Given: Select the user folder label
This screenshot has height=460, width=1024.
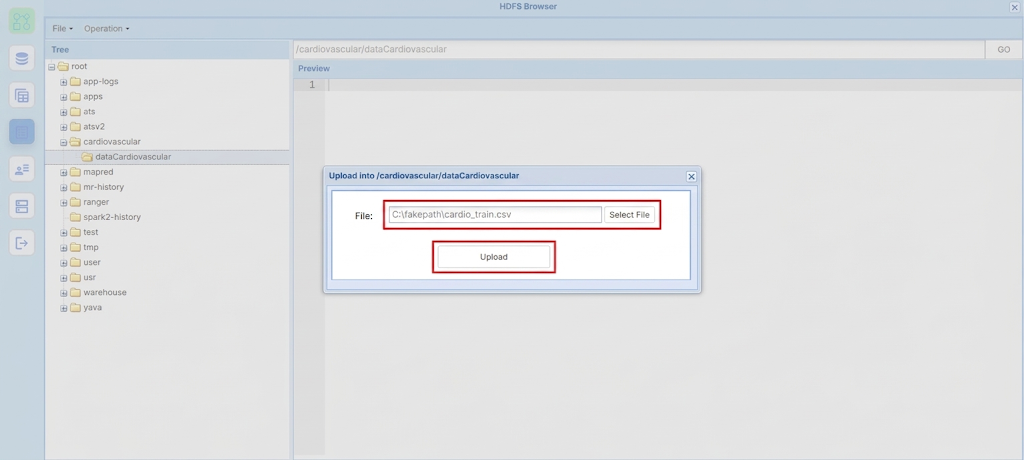Looking at the screenshot, I should pyautogui.click(x=91, y=262).
